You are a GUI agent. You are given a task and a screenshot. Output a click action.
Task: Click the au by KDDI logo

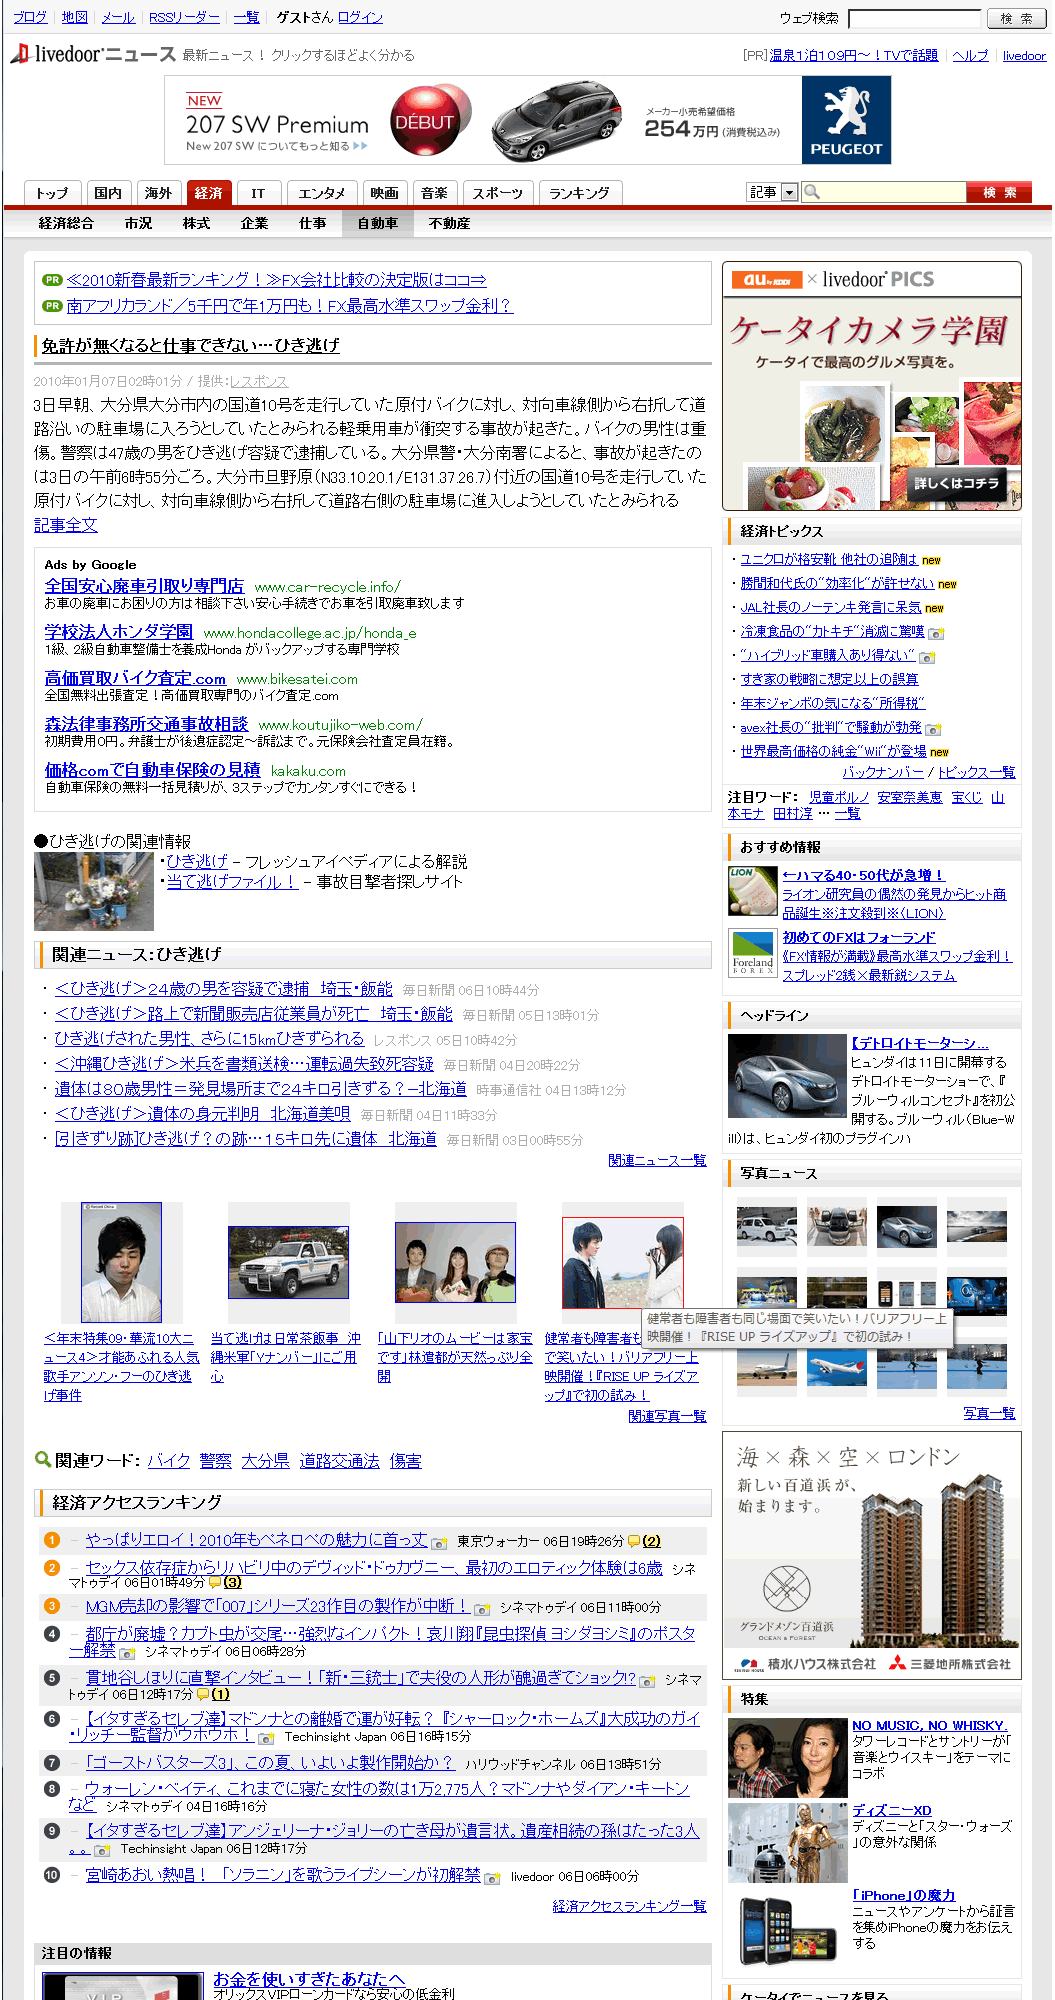coord(766,280)
